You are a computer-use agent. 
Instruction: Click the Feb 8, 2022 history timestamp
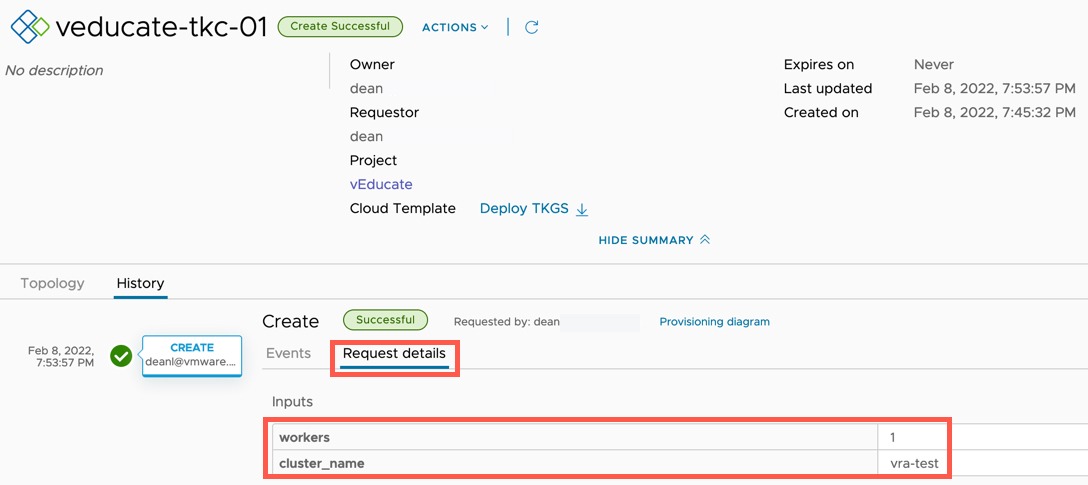tap(61, 356)
